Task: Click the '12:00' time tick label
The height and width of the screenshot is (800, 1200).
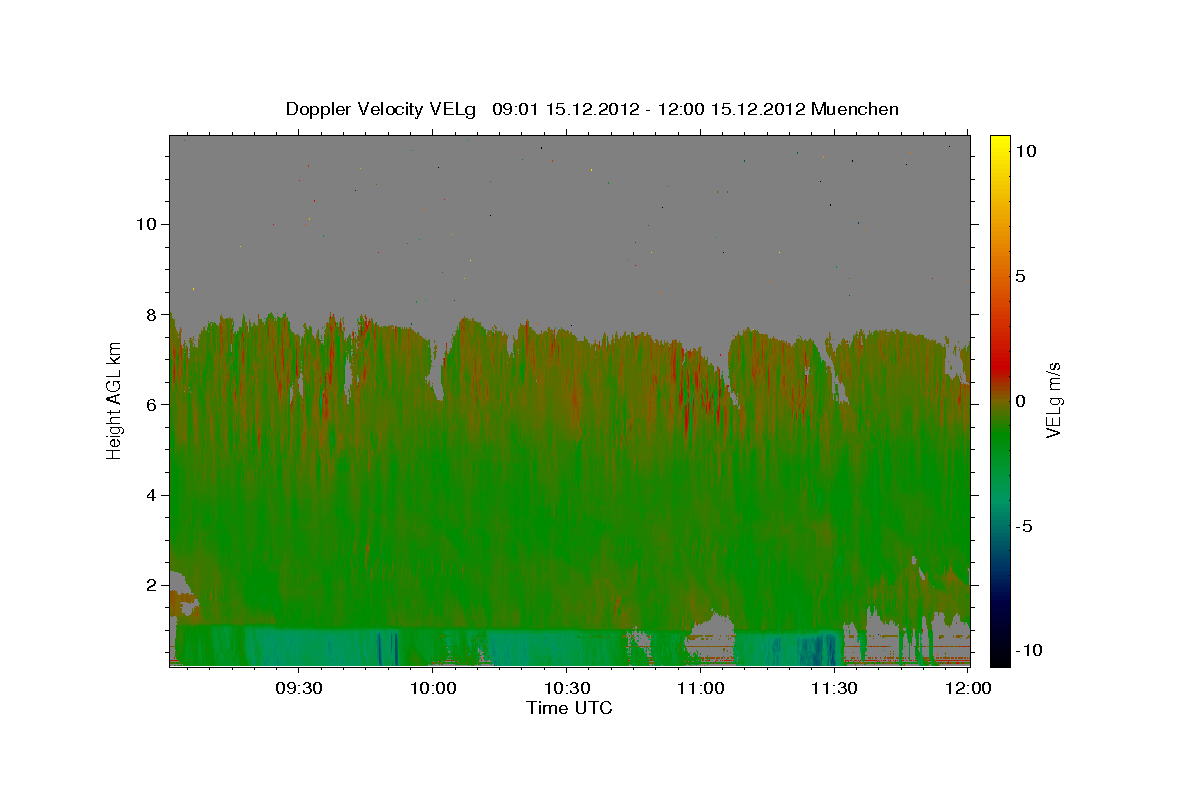Action: tap(967, 689)
